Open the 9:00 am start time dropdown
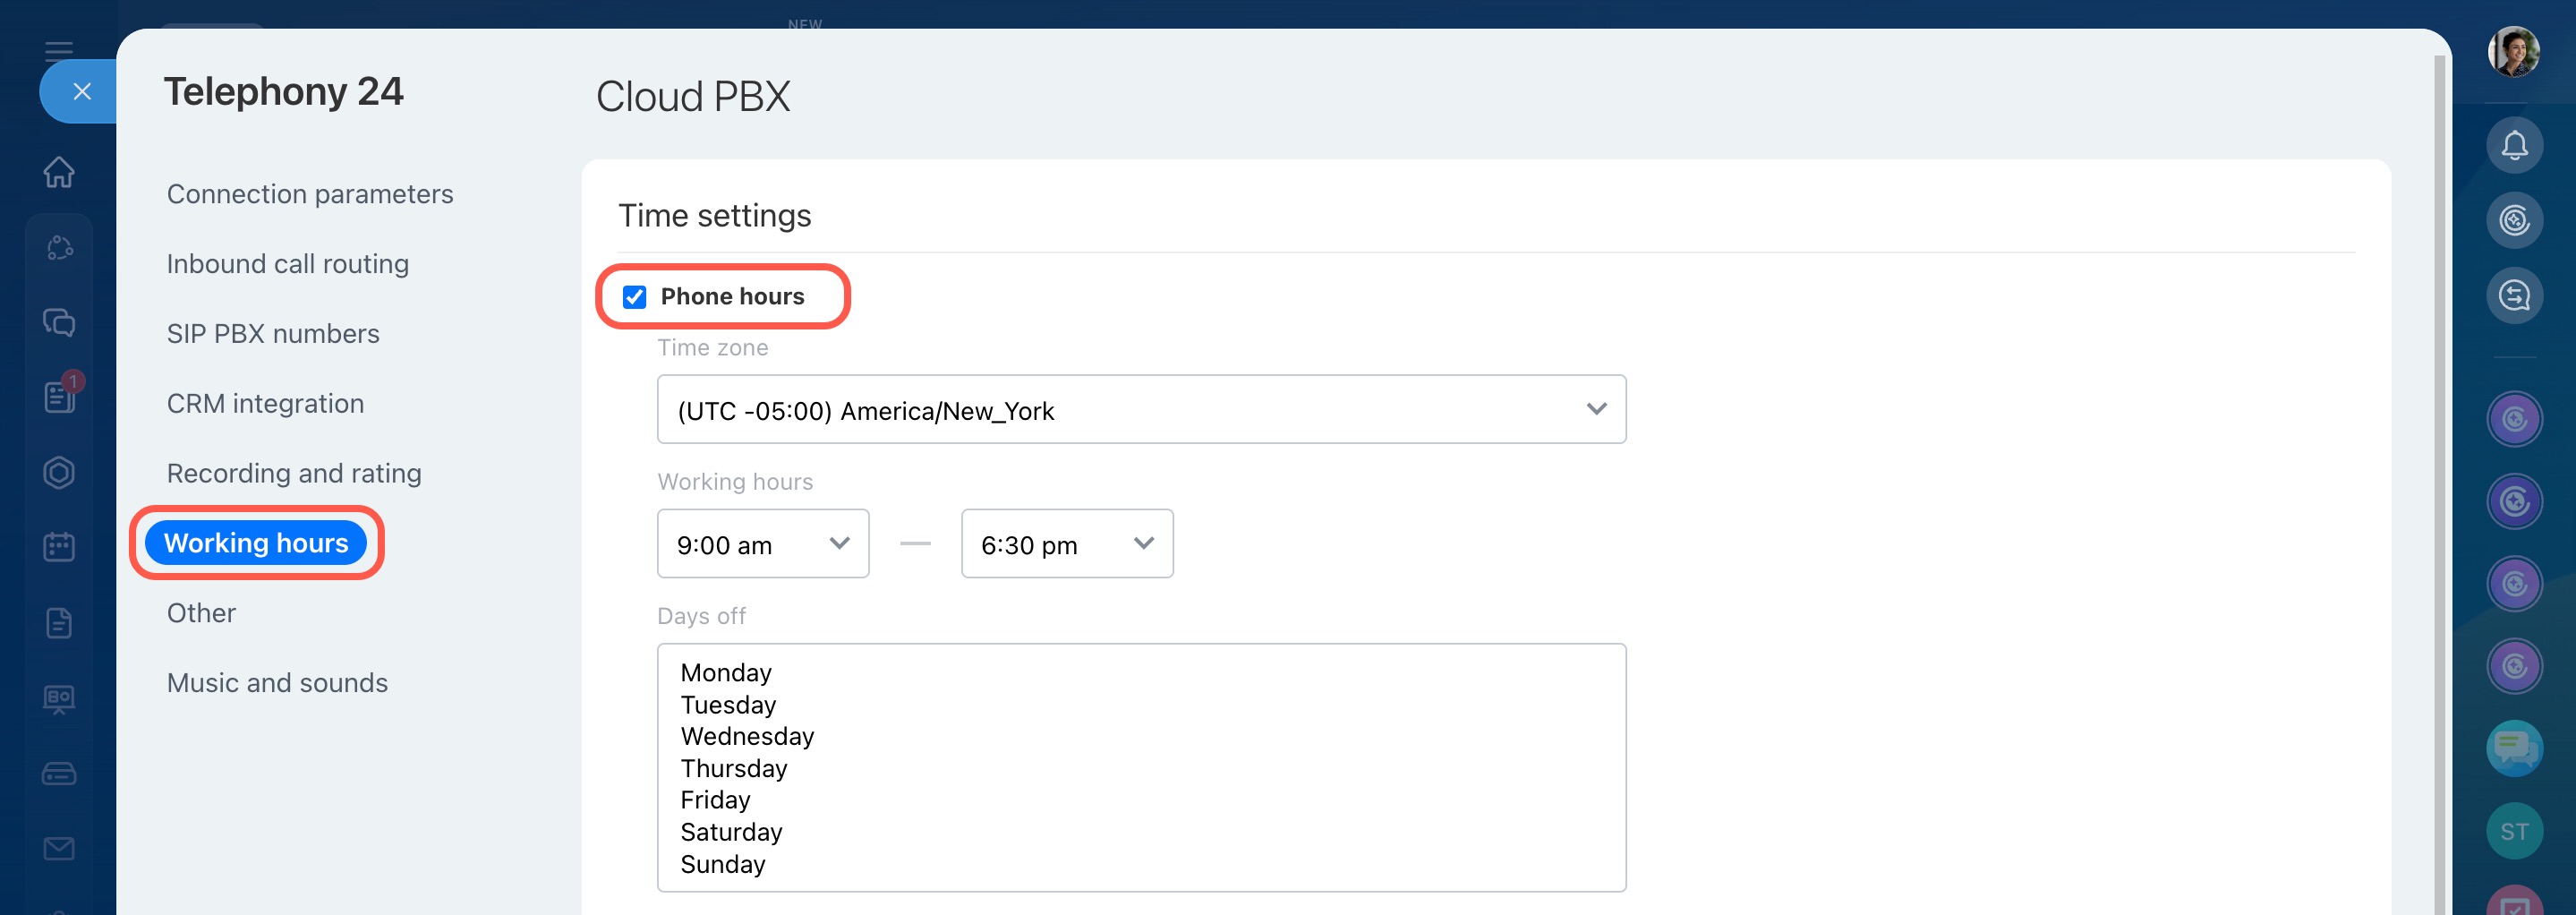The width and height of the screenshot is (2576, 915). [x=762, y=544]
